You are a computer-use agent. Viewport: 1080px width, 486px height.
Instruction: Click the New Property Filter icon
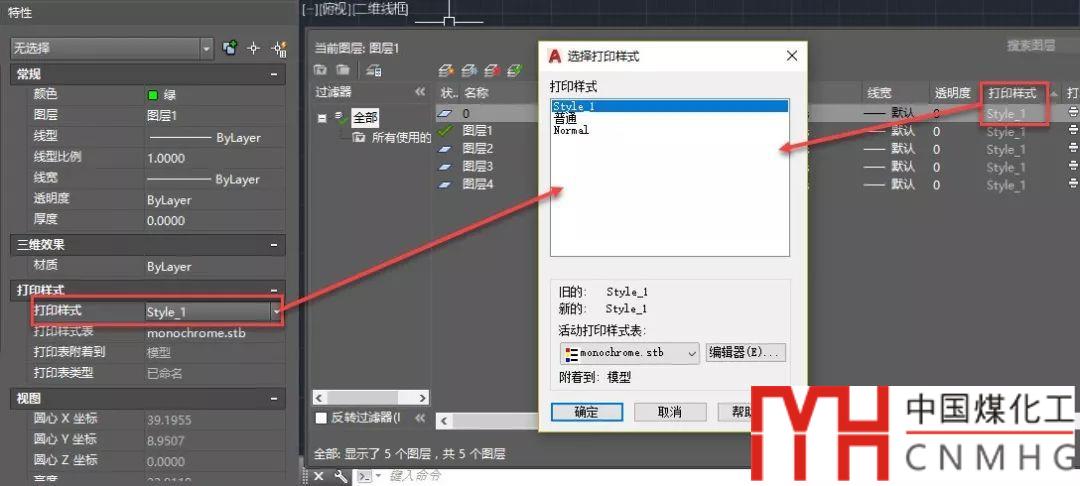pos(320,70)
